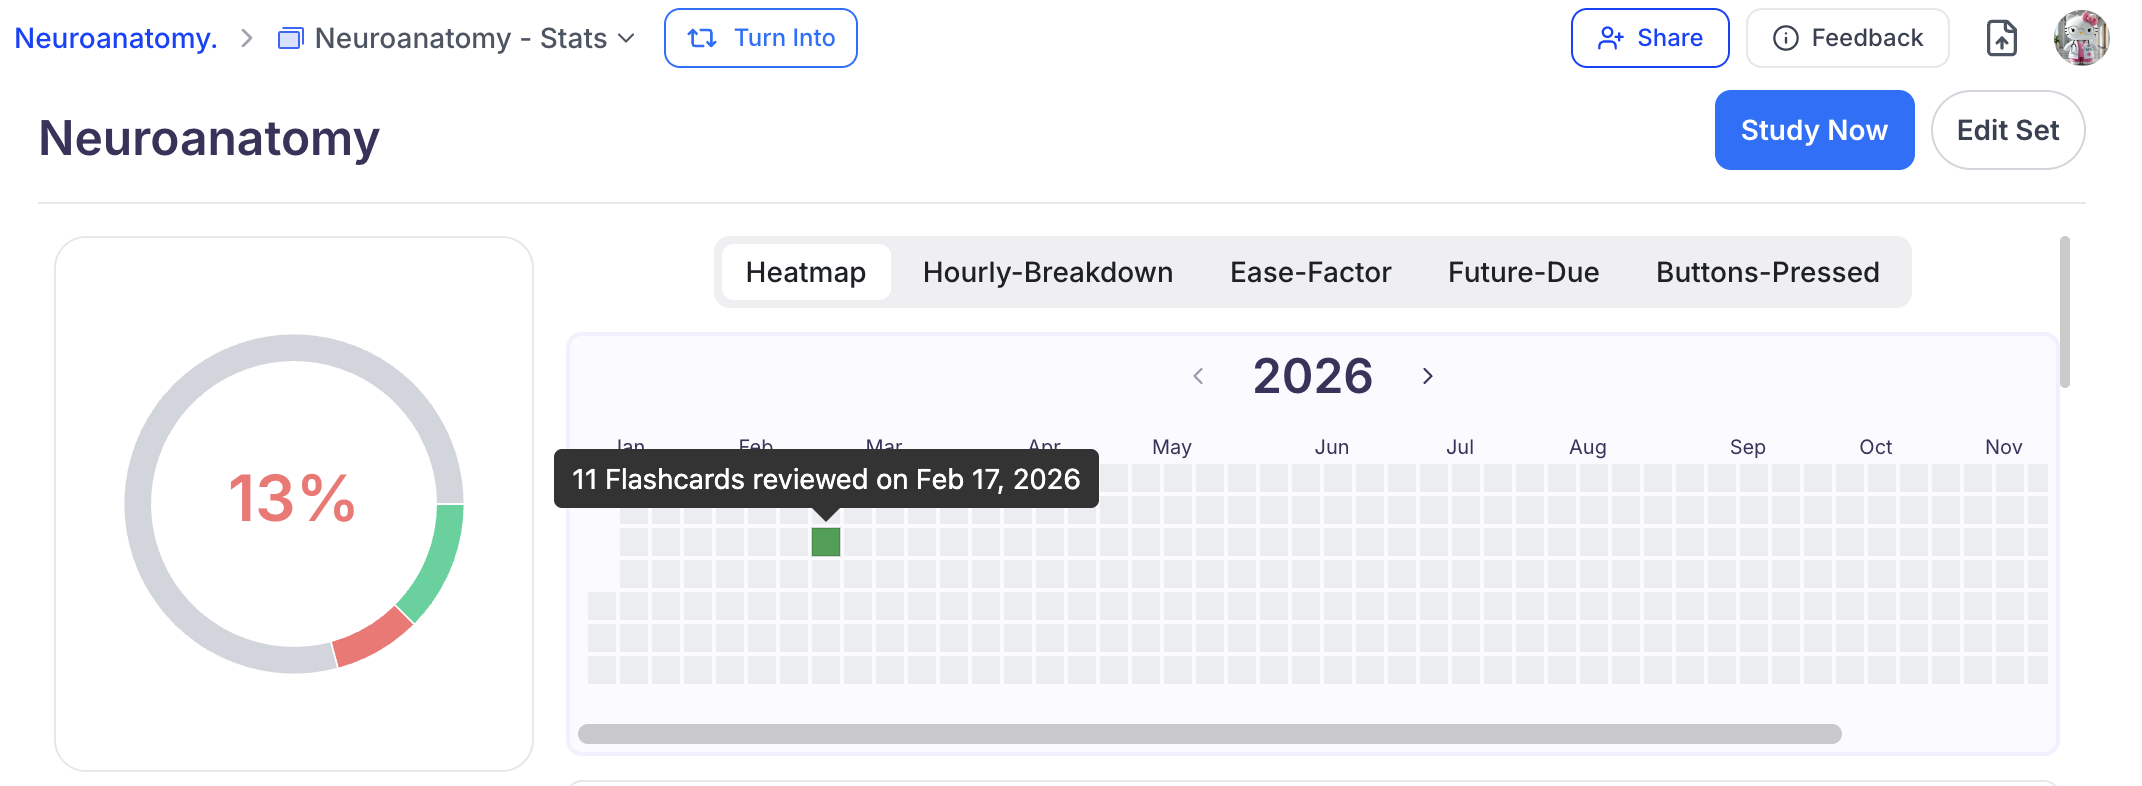This screenshot has height=786, width=2142.
Task: Click the deck icon beside Neuroanatomy - Stats
Action: (290, 37)
